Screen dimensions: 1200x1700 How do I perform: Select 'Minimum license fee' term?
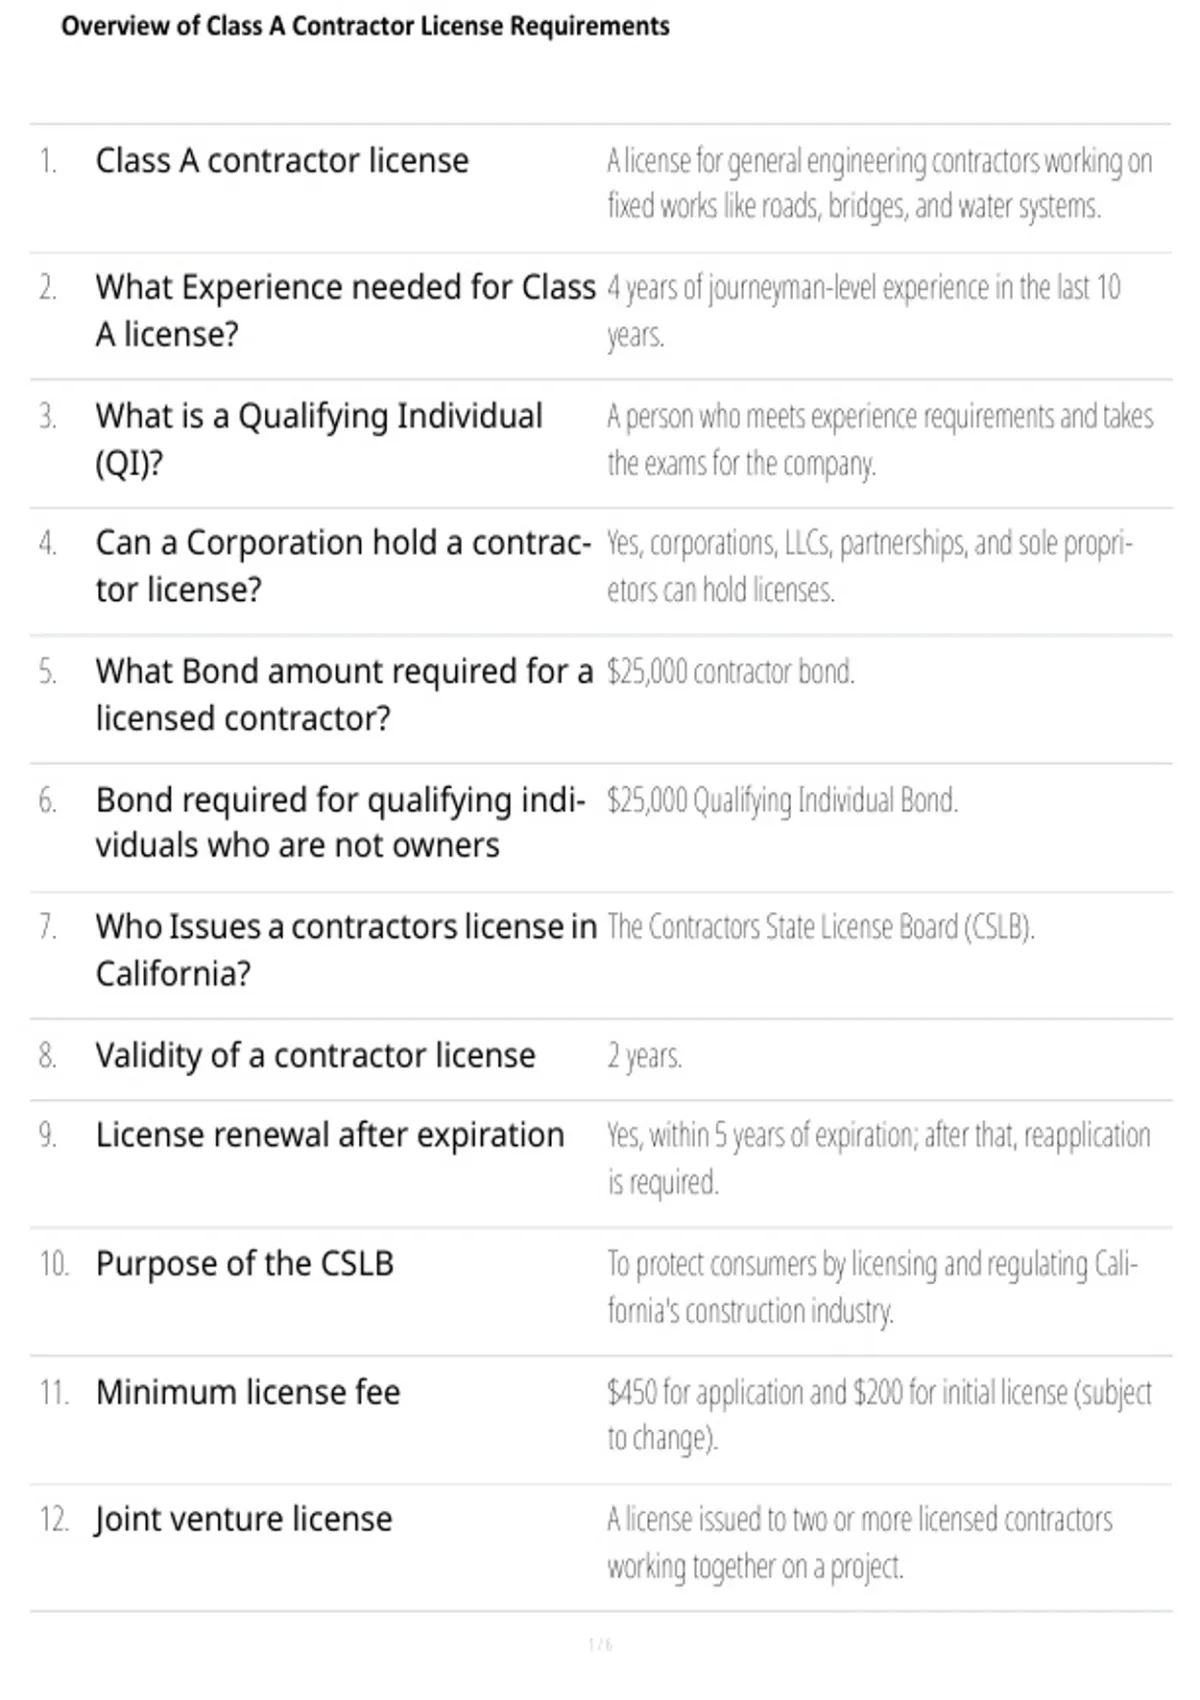248,1391
